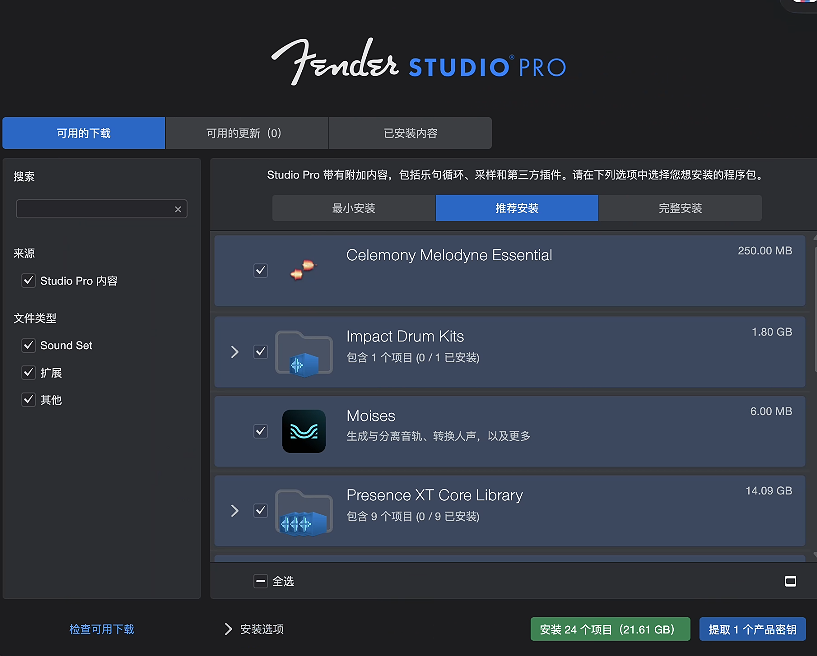Uncheck Celemony Melodyne Essential checkbox
The height and width of the screenshot is (656, 817).
point(260,270)
